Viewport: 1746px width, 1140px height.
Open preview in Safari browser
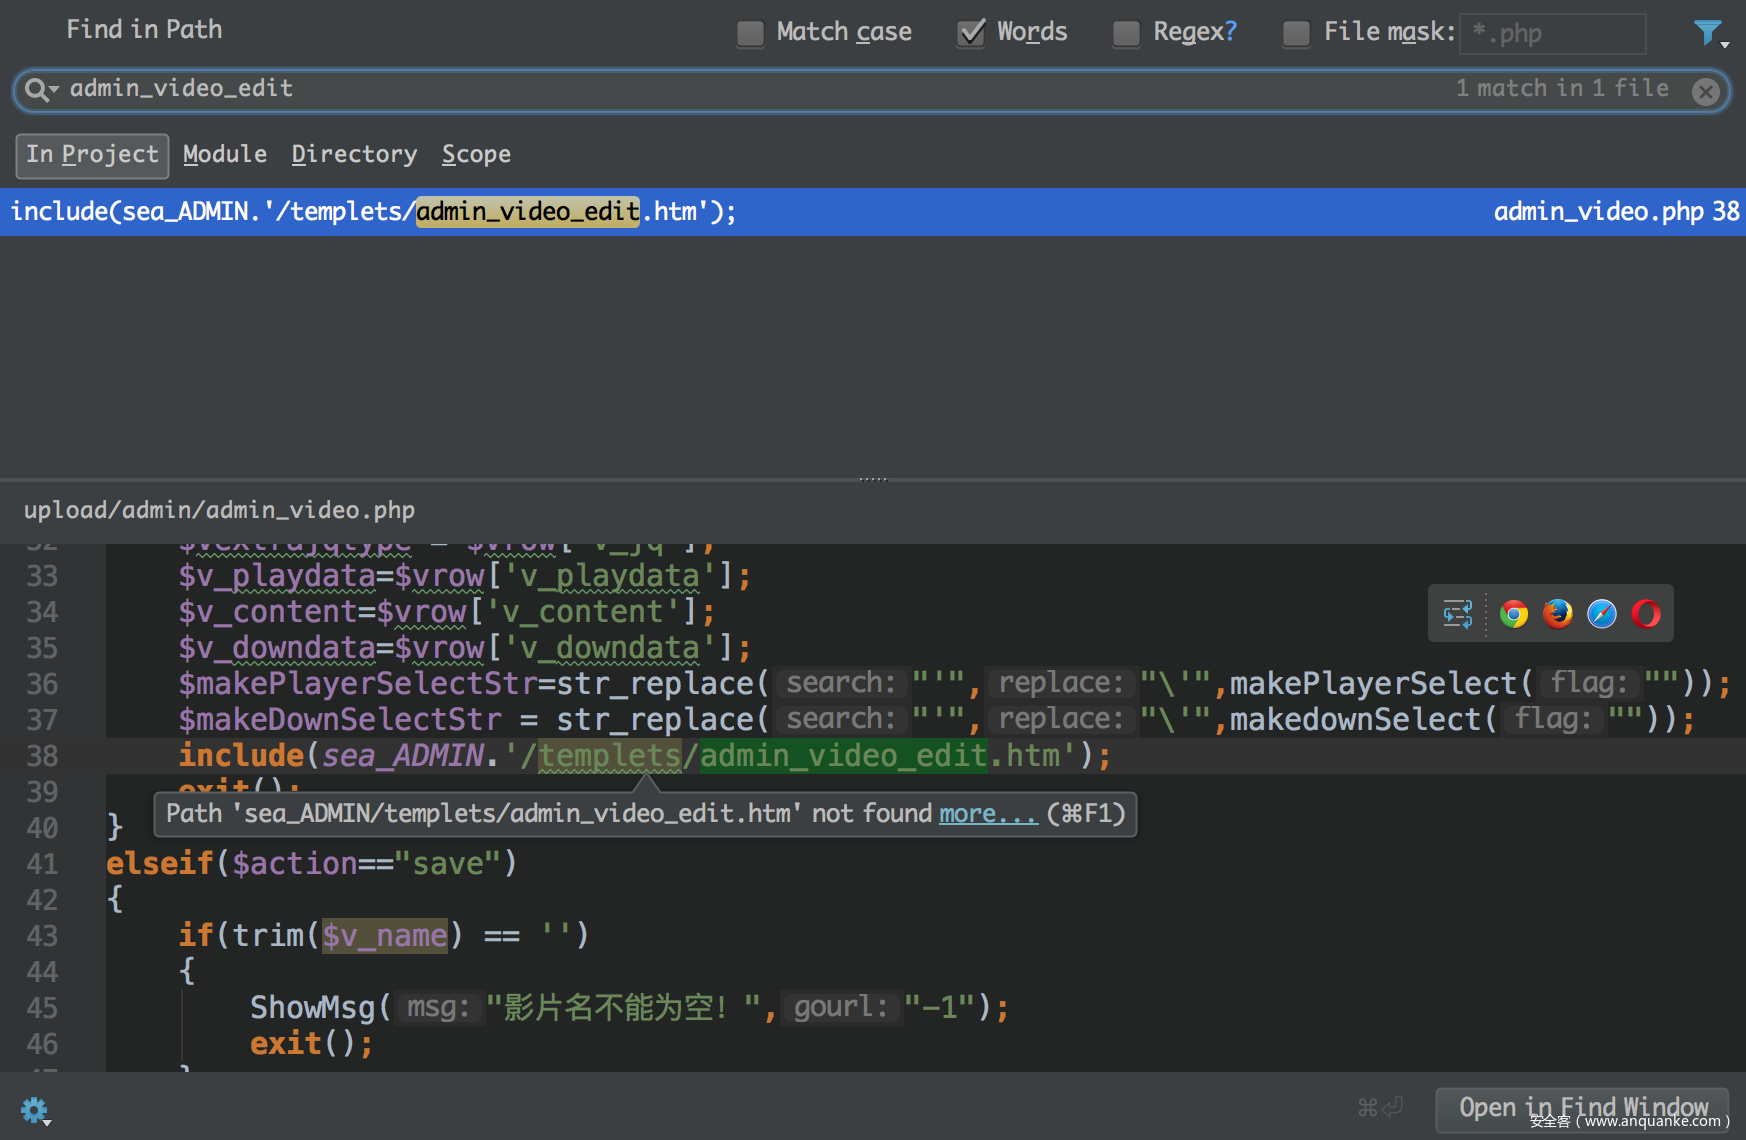1602,613
